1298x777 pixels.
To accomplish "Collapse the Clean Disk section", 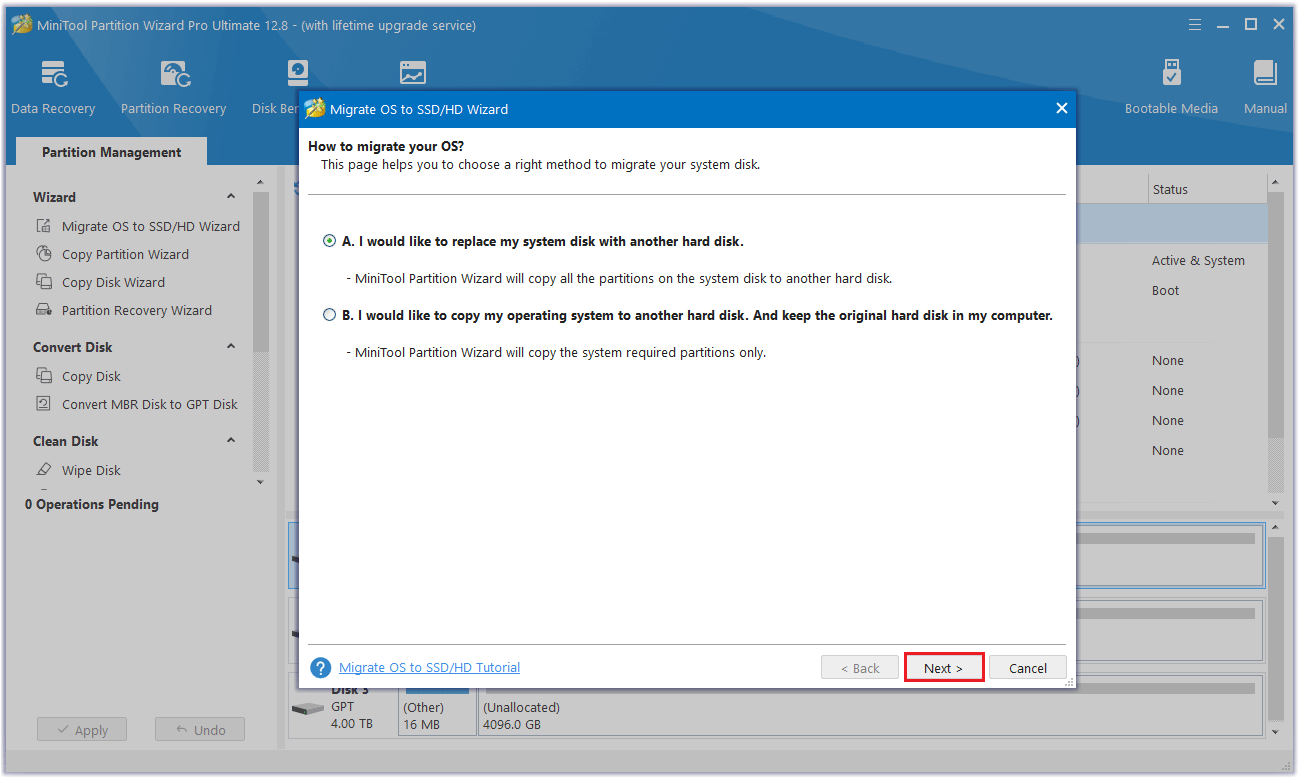I will point(231,441).
